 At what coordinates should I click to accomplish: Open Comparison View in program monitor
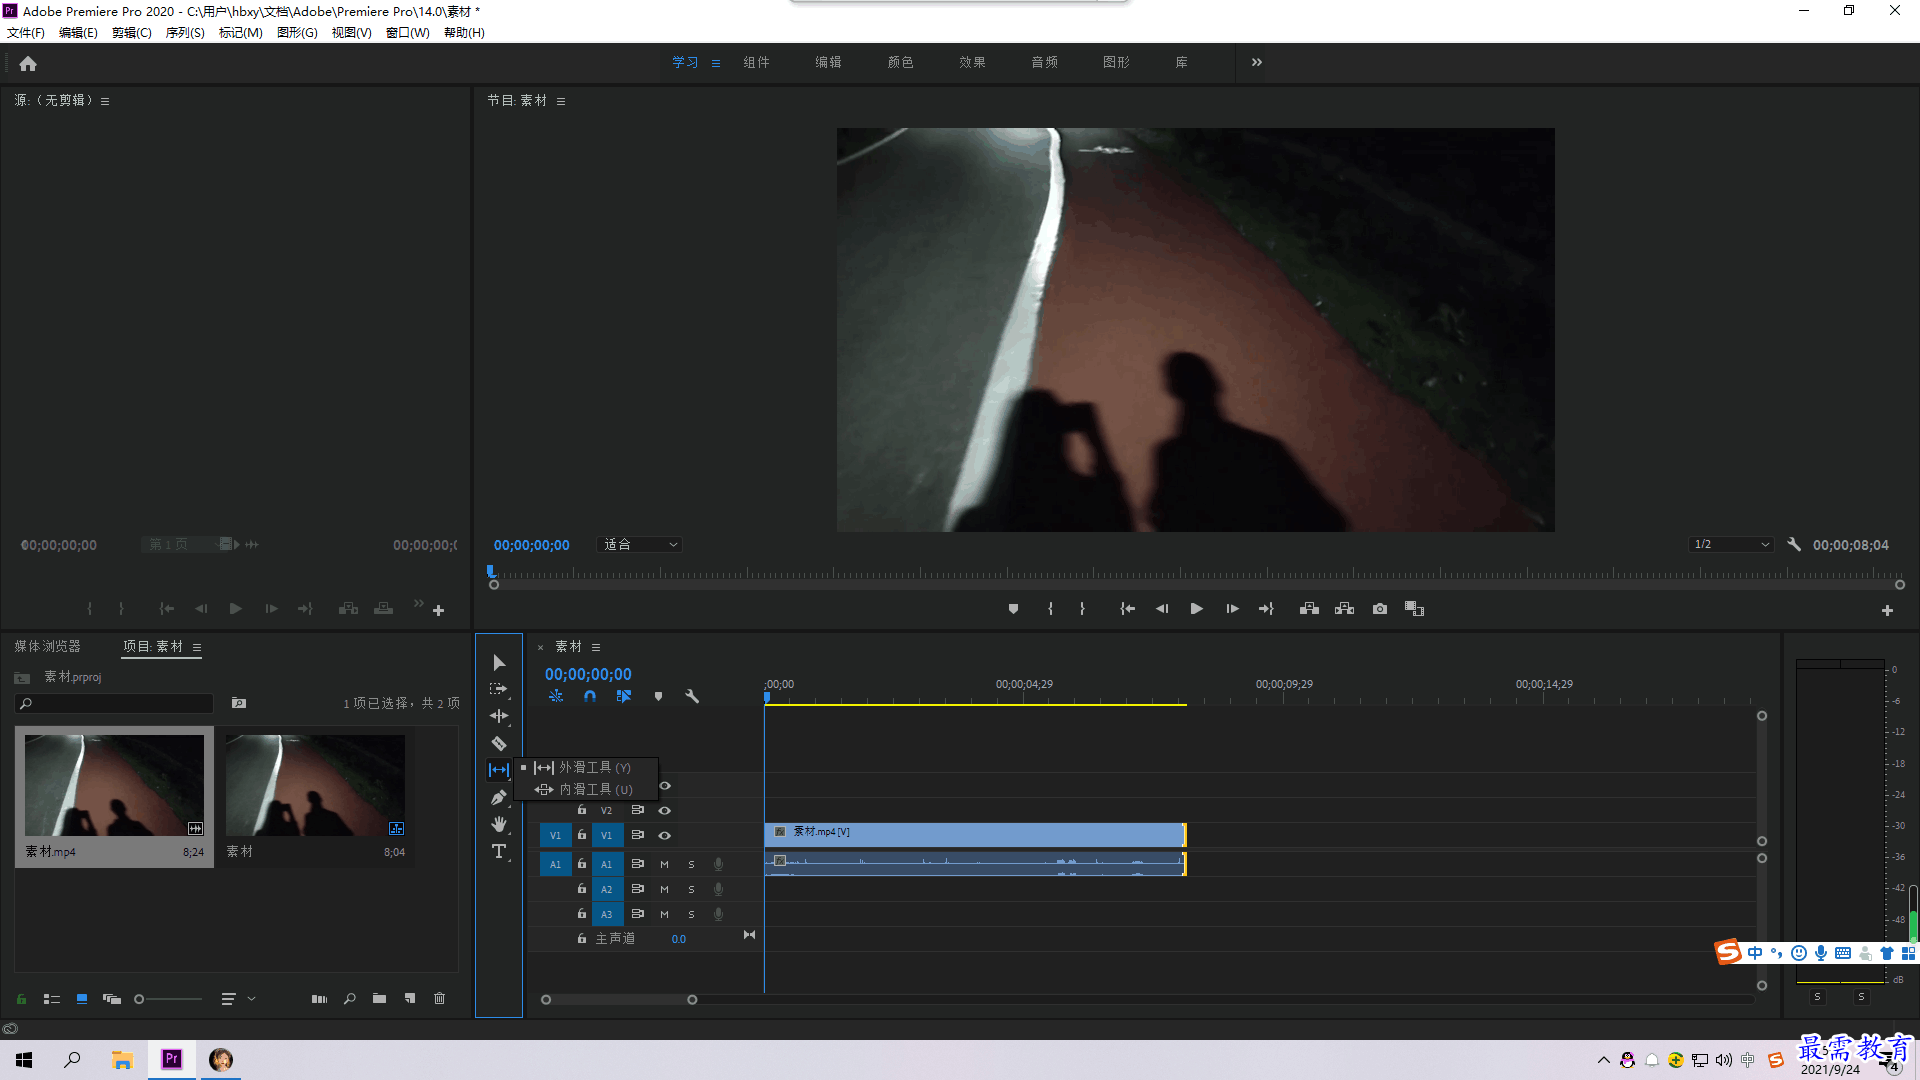pos(1414,609)
